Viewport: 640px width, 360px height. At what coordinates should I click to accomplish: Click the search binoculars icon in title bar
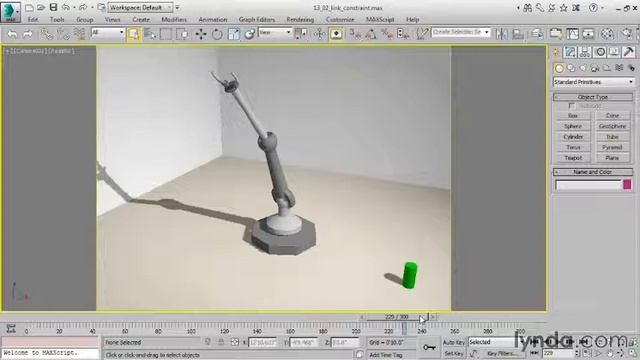(528, 7)
